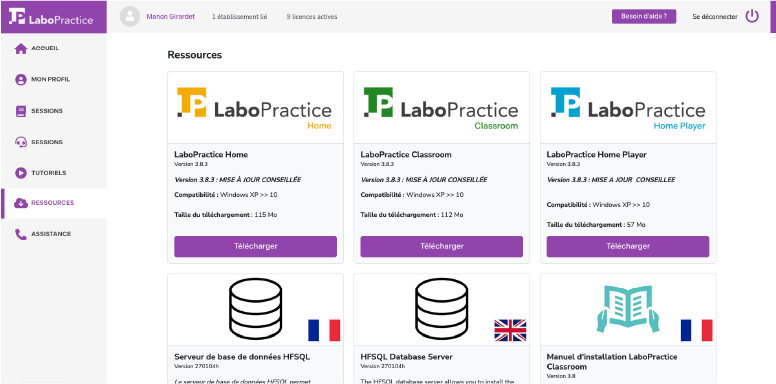
Task: Click the French flag on Serveur HFSQL card
Action: 324,330
